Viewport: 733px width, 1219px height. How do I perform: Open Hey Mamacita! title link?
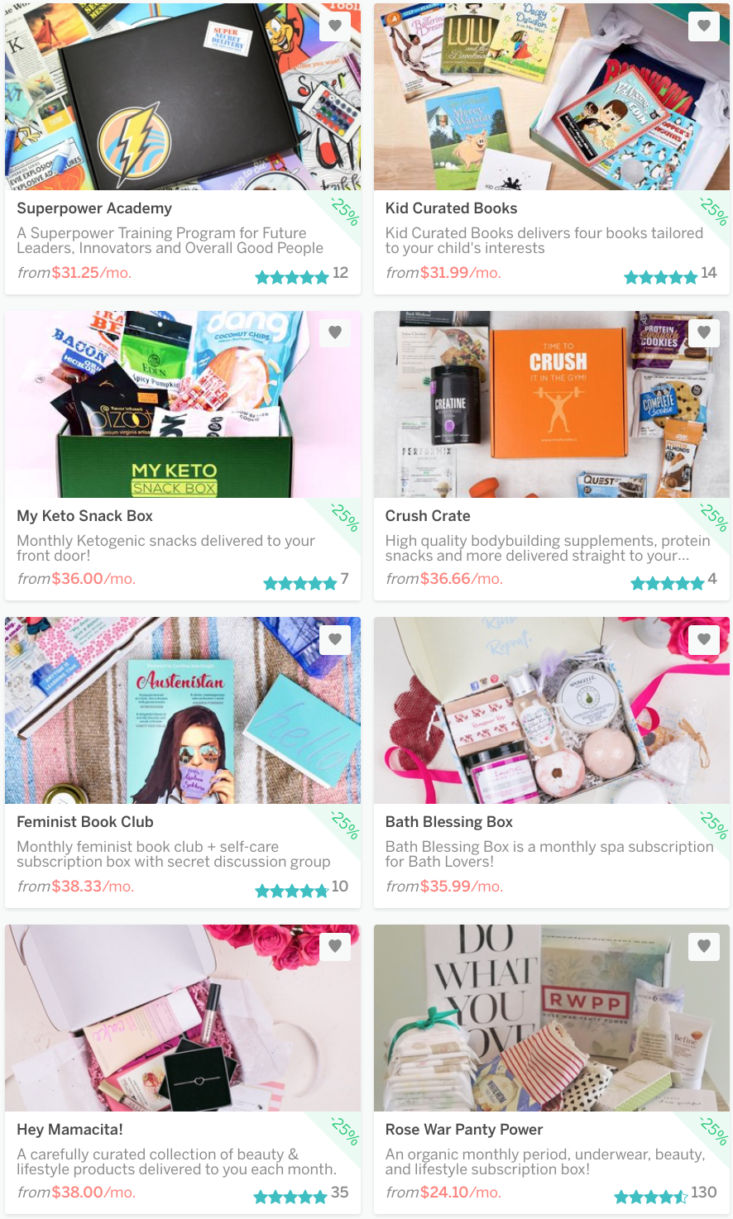[x=70, y=1129]
